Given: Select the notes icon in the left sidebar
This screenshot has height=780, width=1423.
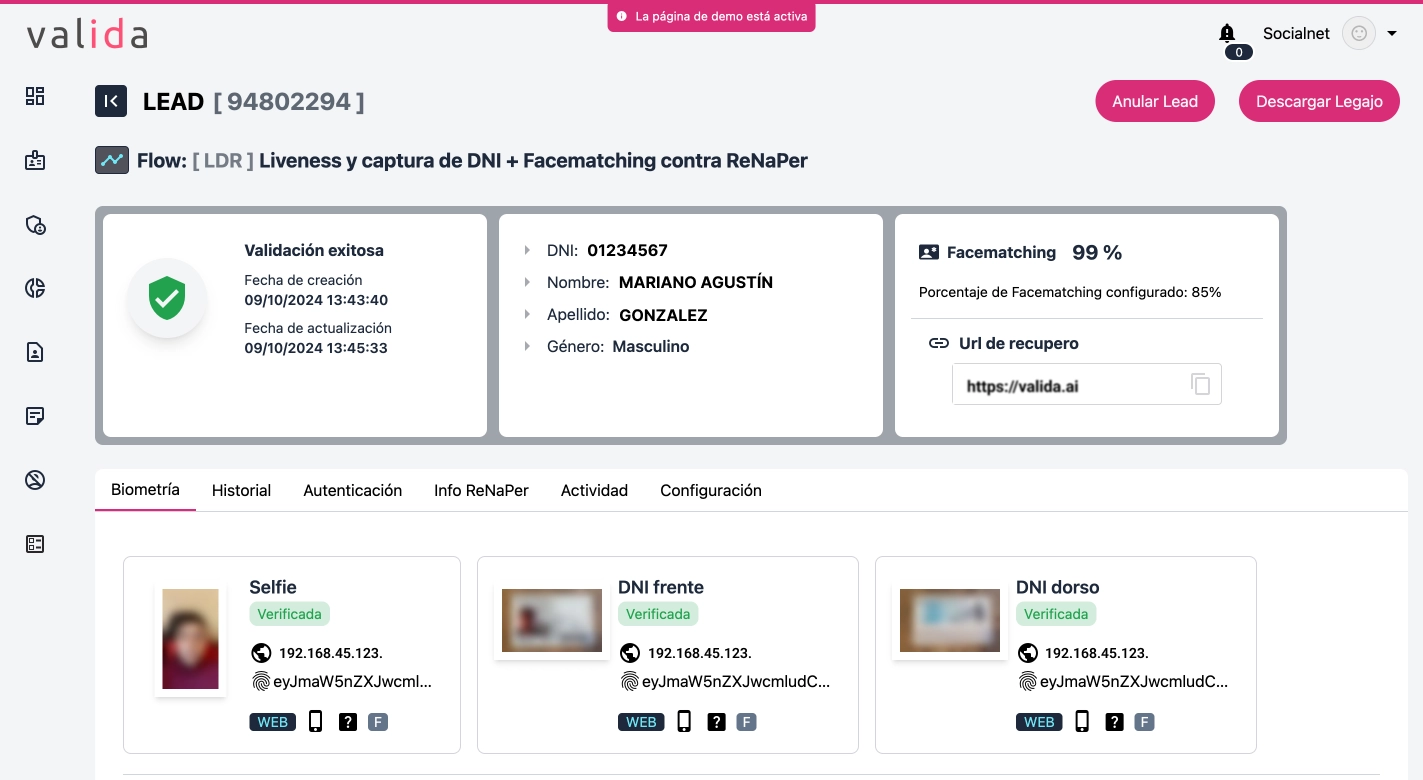Looking at the screenshot, I should click(35, 416).
